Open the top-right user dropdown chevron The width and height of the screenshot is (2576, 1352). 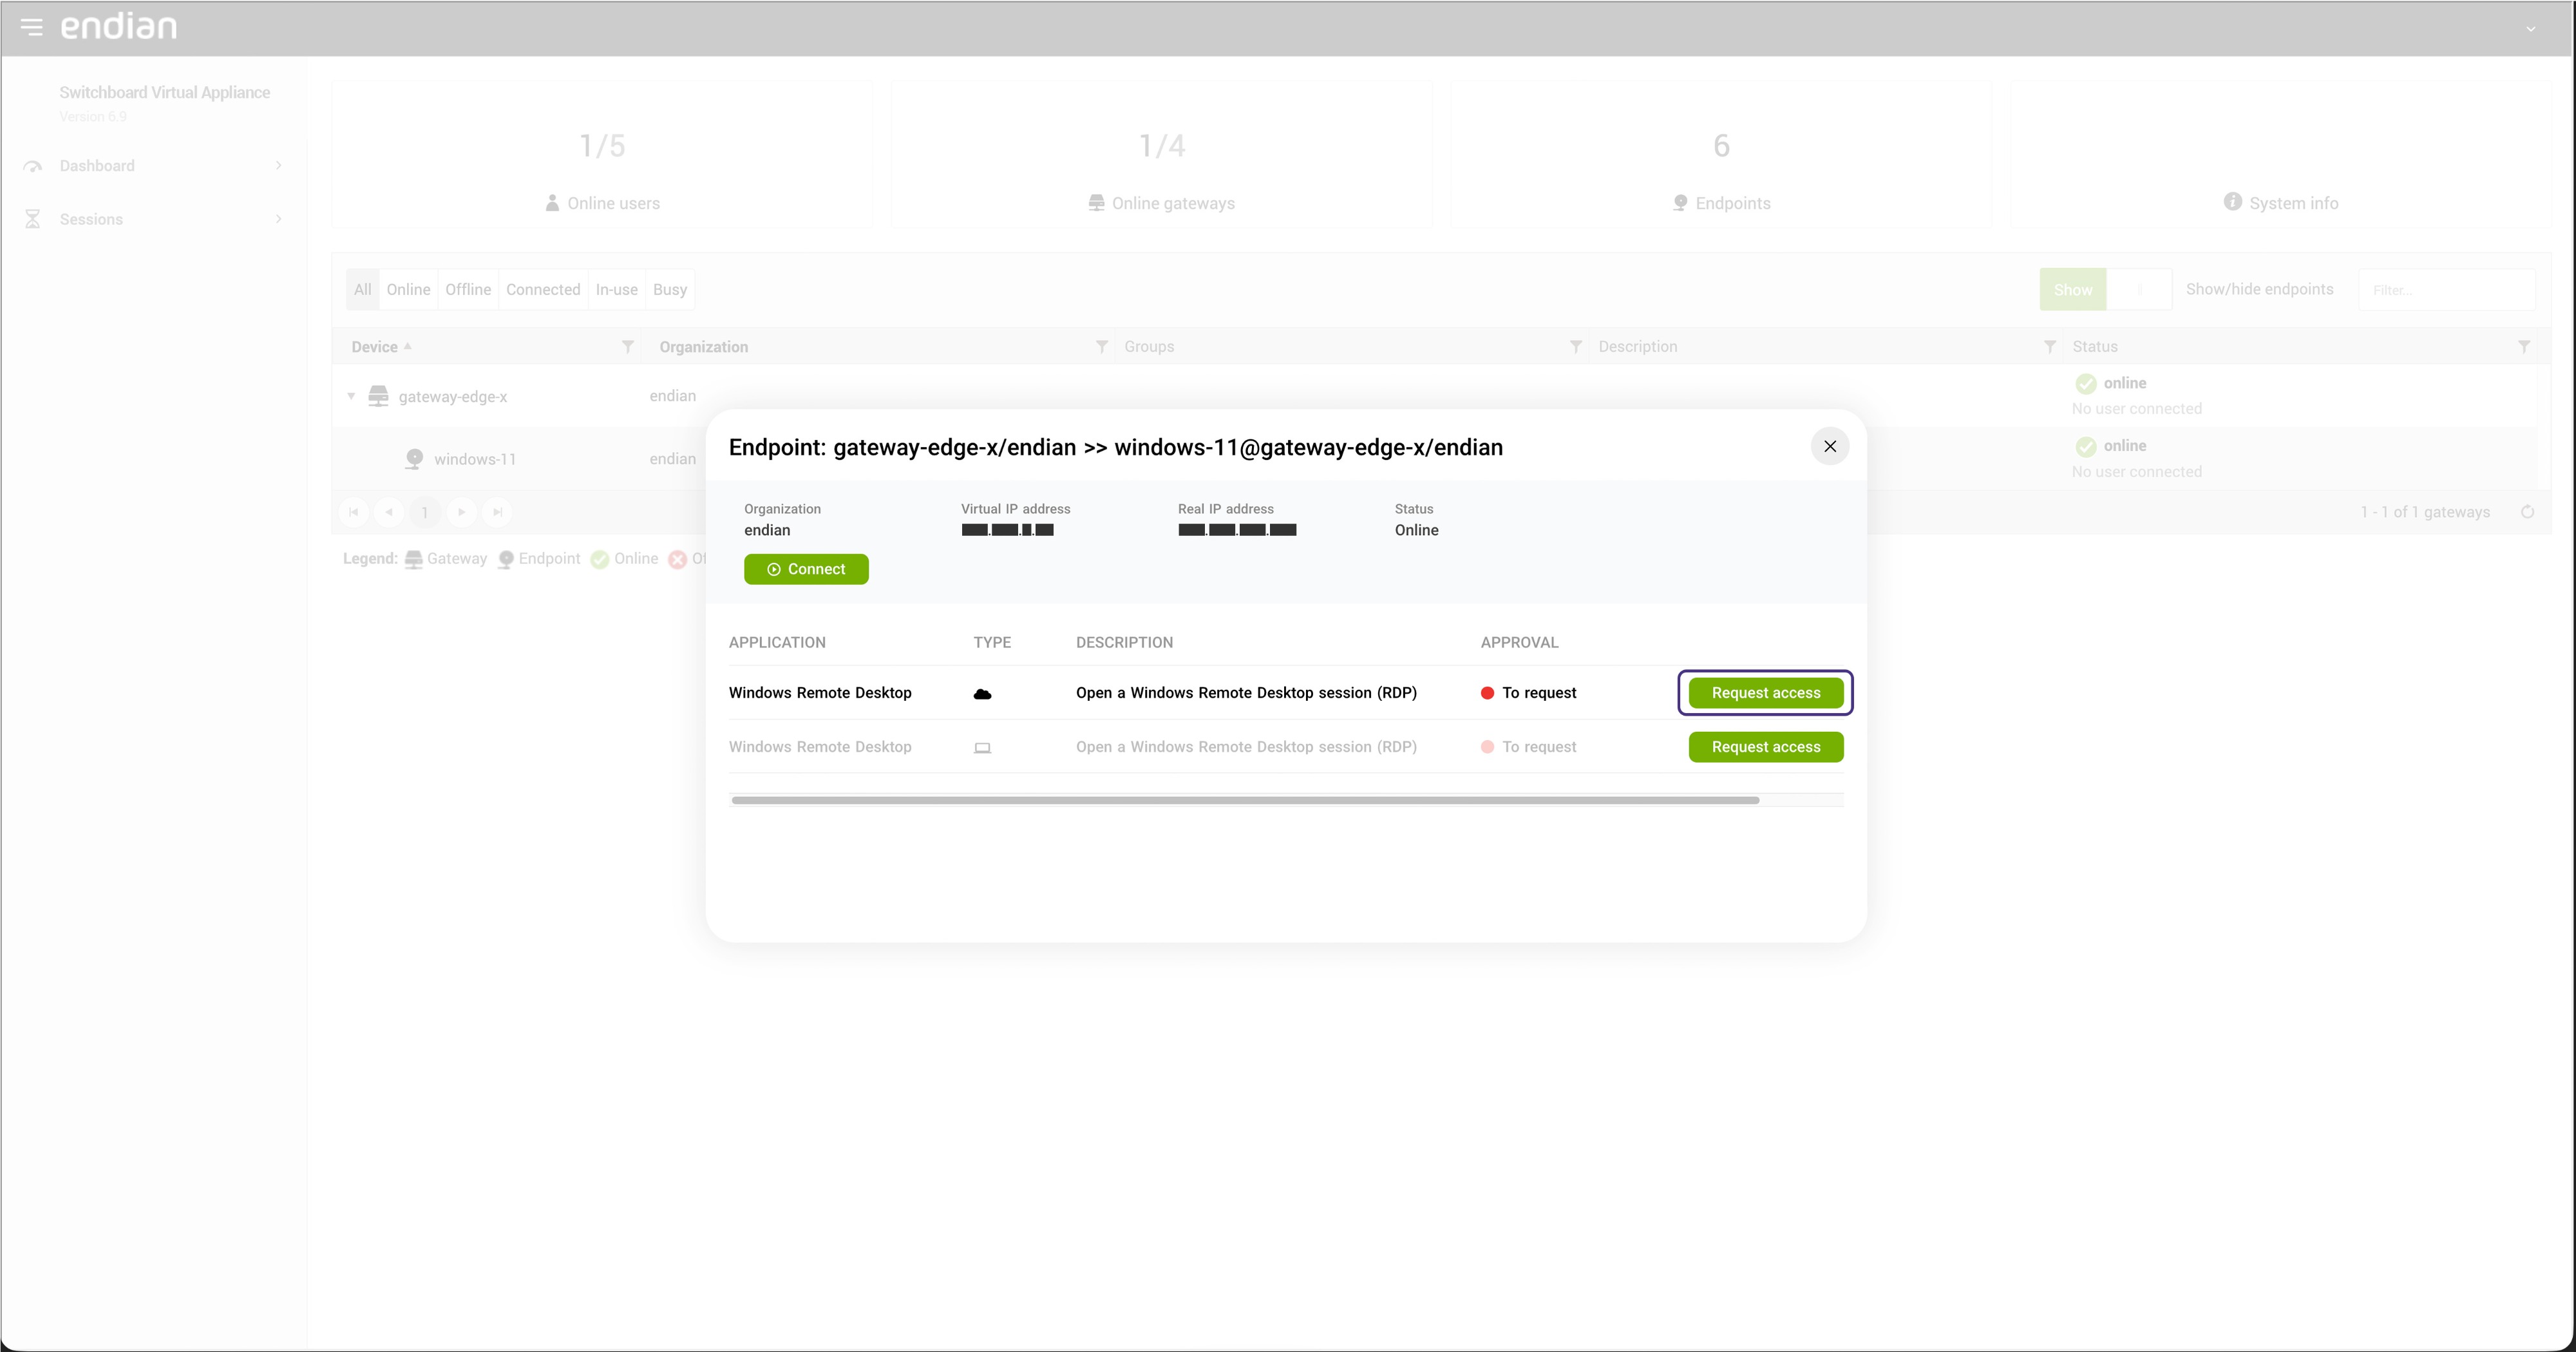coord(2530,29)
